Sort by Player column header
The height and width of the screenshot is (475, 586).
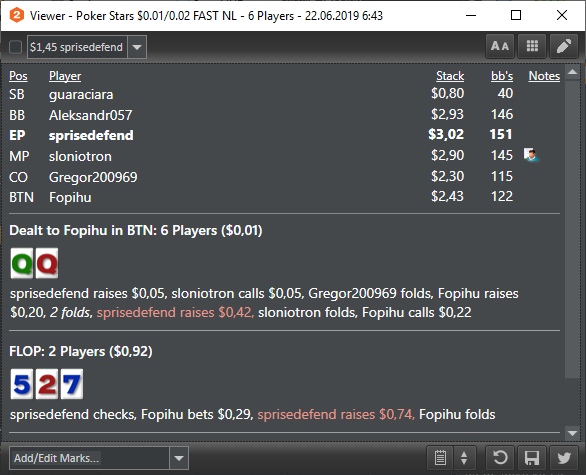65,76
